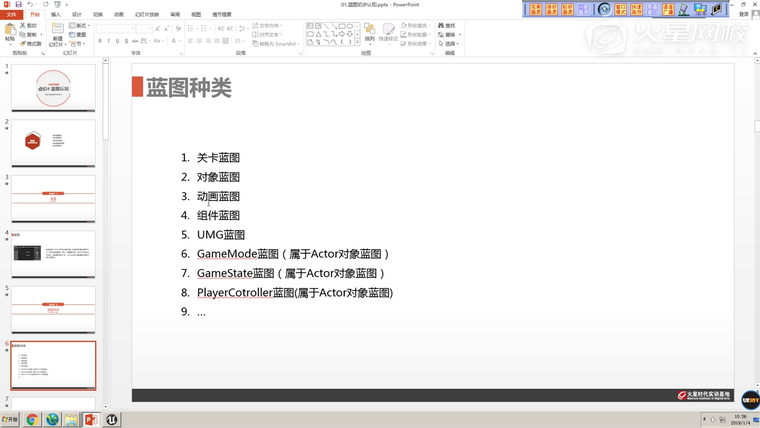The width and height of the screenshot is (760, 428).
Task: Select slide 4 thumbnail in panel
Action: point(53,254)
